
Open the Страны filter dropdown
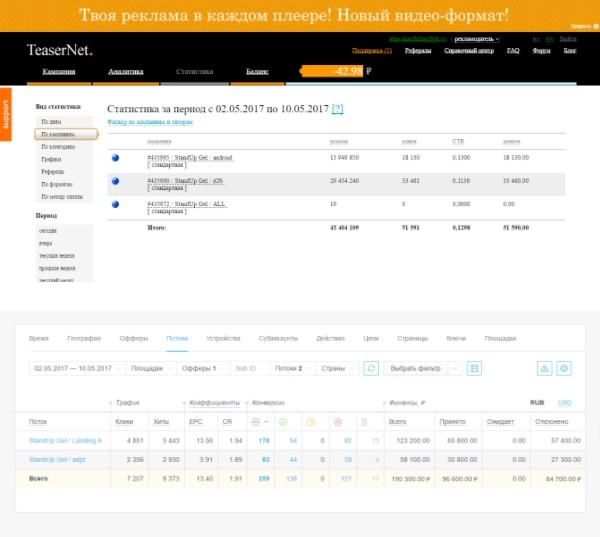point(338,368)
